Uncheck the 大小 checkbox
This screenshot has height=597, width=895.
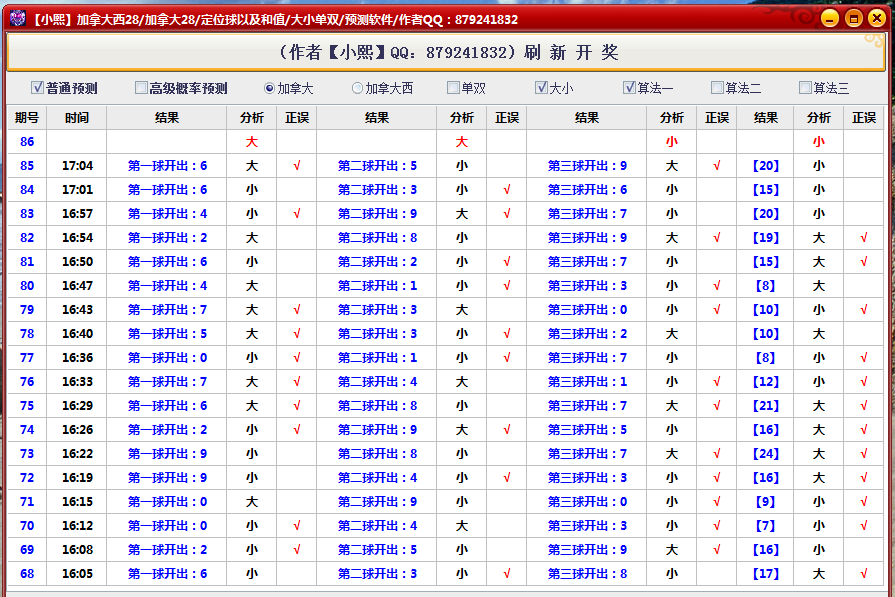click(x=541, y=88)
